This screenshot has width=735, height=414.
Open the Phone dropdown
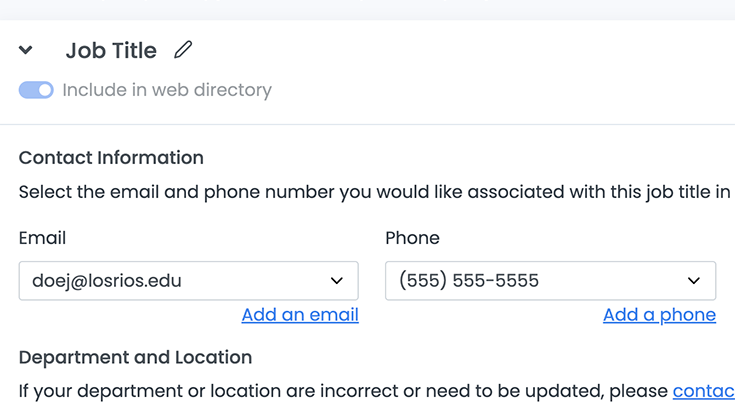(550, 281)
